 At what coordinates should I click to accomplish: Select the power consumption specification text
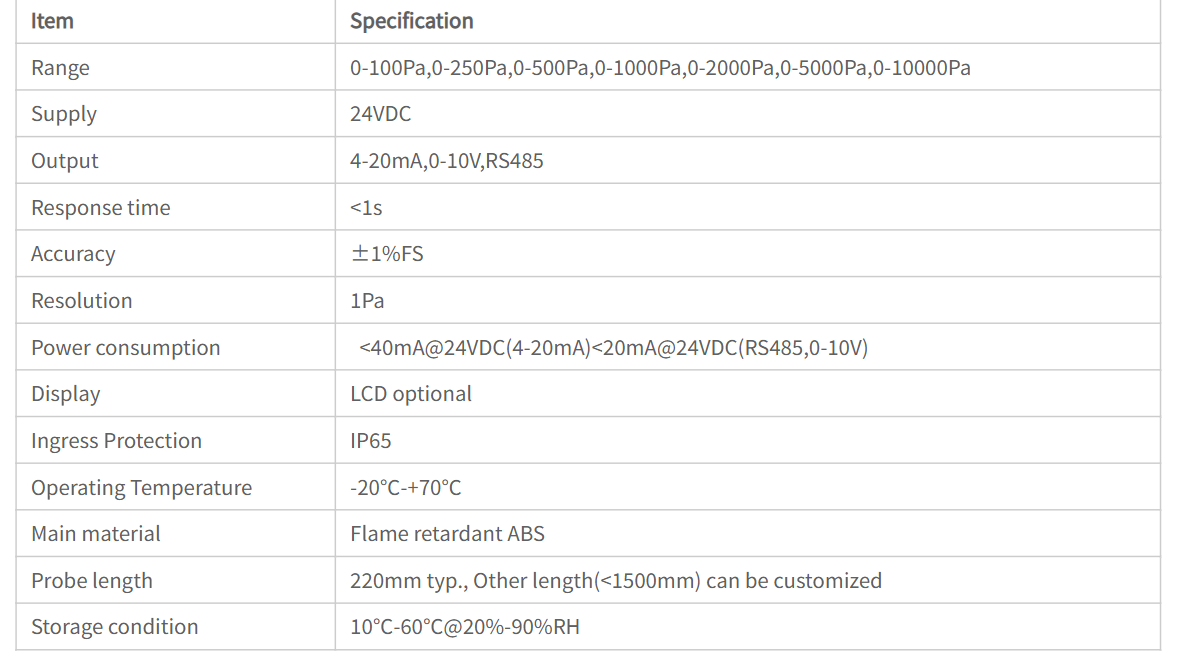[613, 348]
